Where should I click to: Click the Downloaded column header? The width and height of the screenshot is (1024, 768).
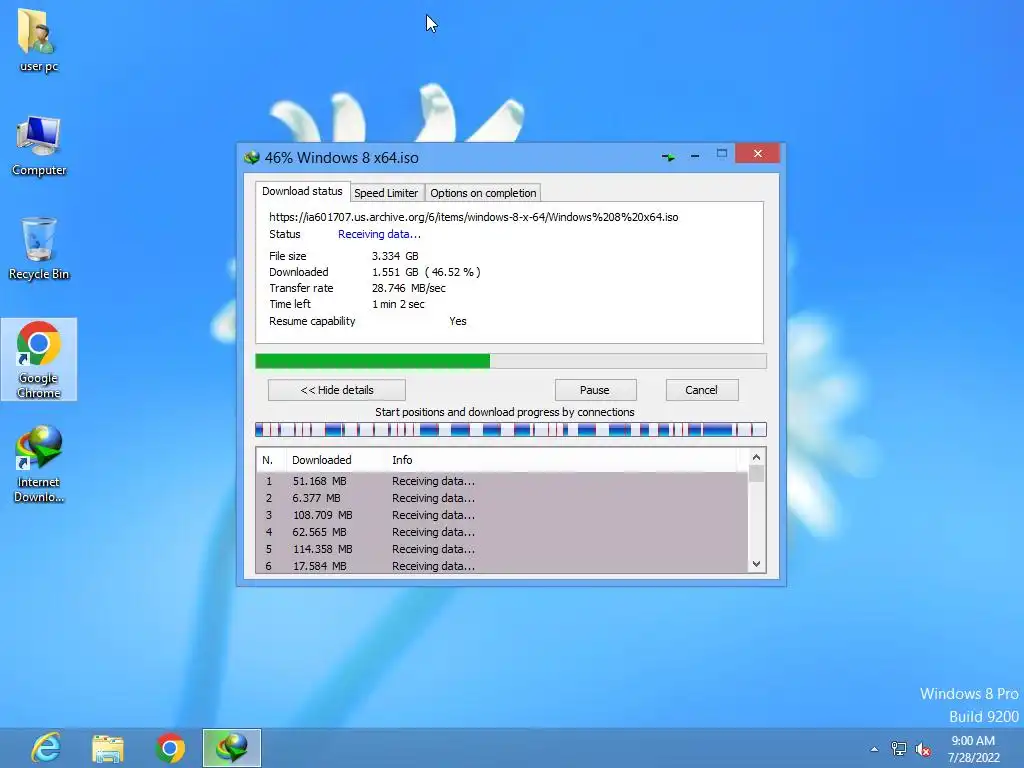pos(336,460)
